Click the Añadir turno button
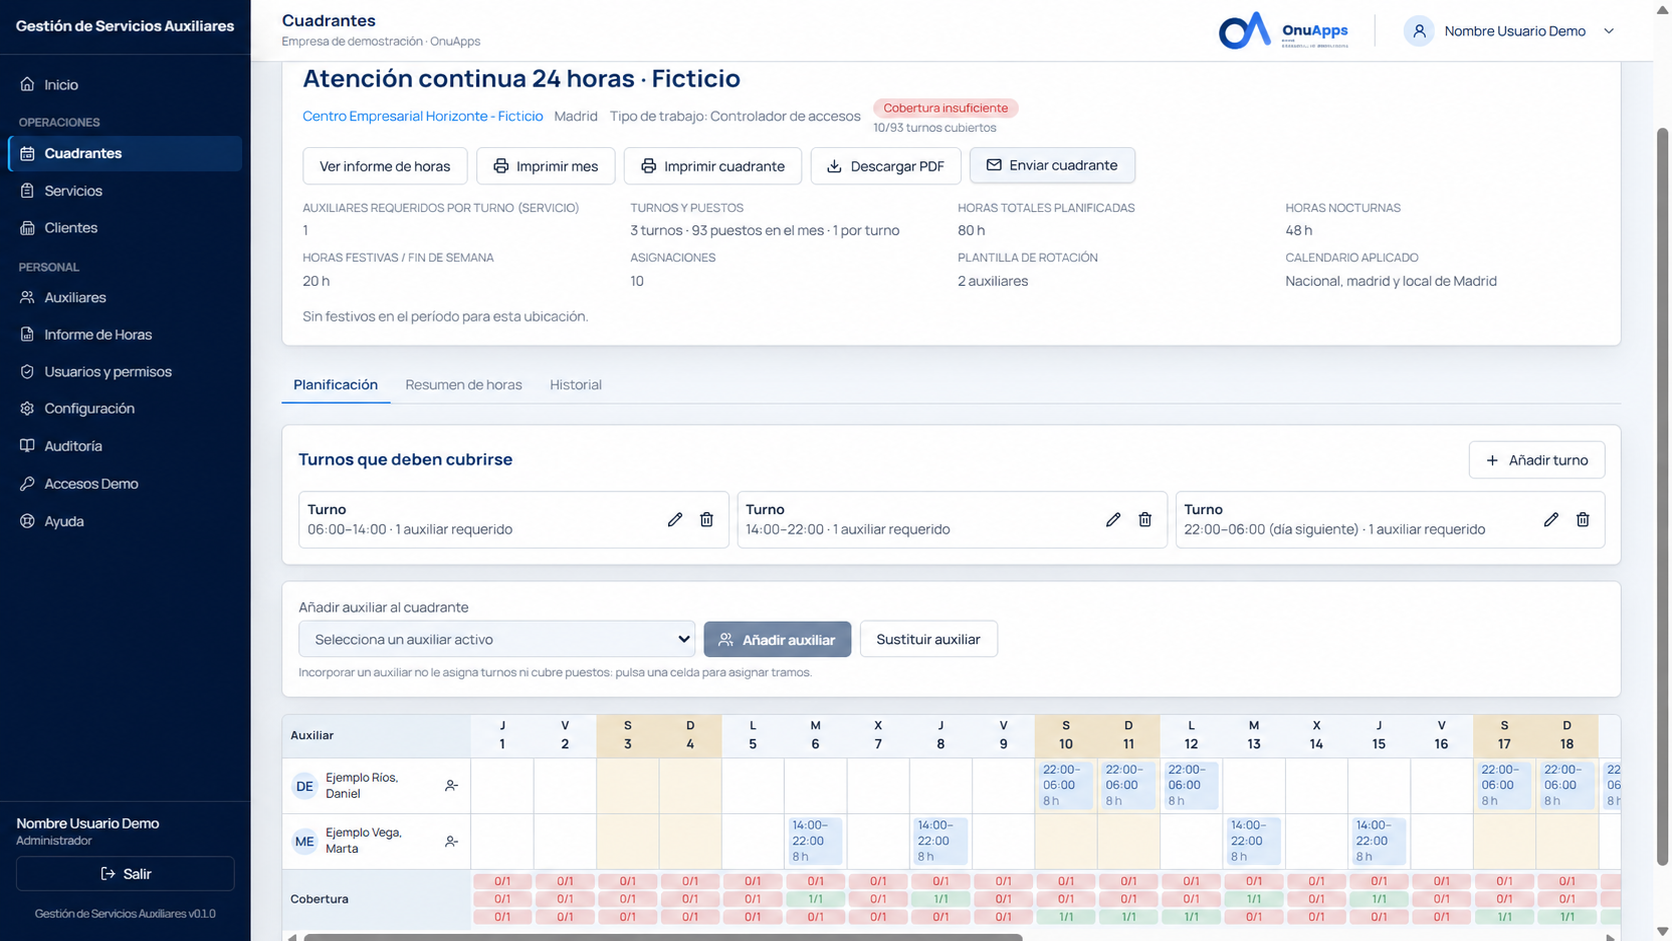Viewport: 1672px width, 941px height. tap(1537, 460)
